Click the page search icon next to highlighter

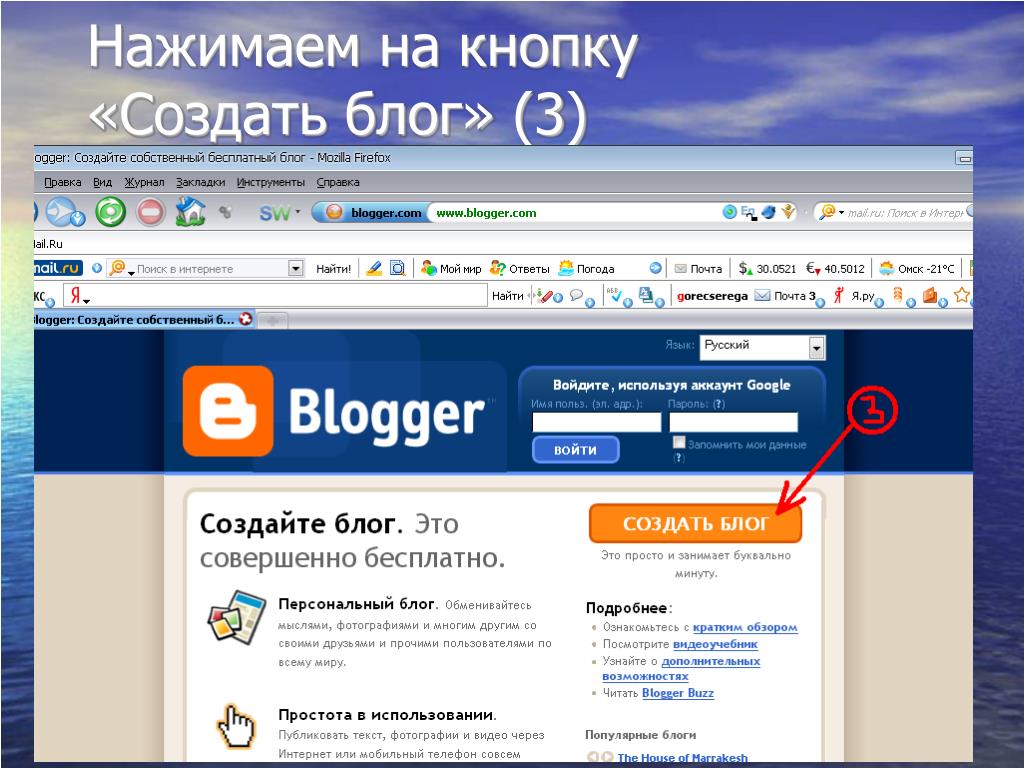397,268
